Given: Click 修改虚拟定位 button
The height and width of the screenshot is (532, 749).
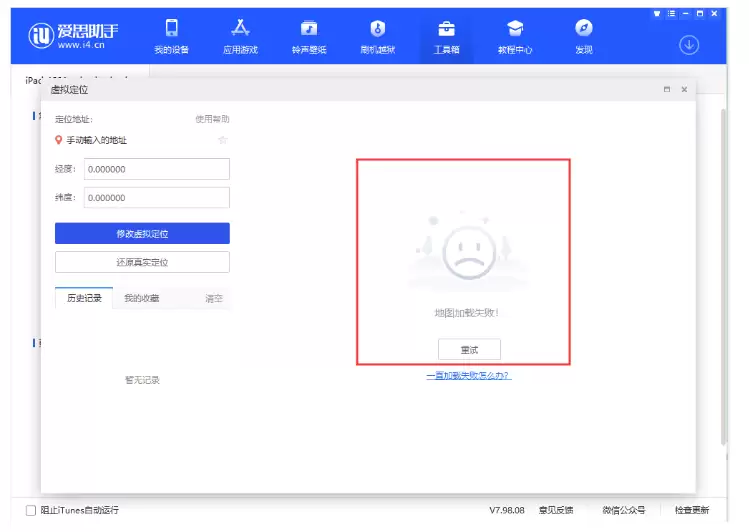Looking at the screenshot, I should point(142,234).
